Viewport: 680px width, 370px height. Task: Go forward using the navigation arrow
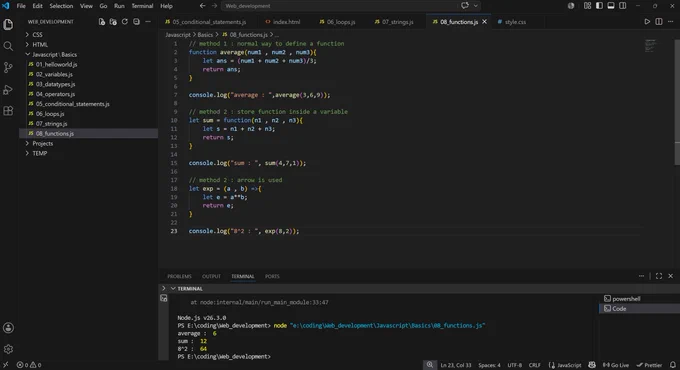[x=214, y=6]
